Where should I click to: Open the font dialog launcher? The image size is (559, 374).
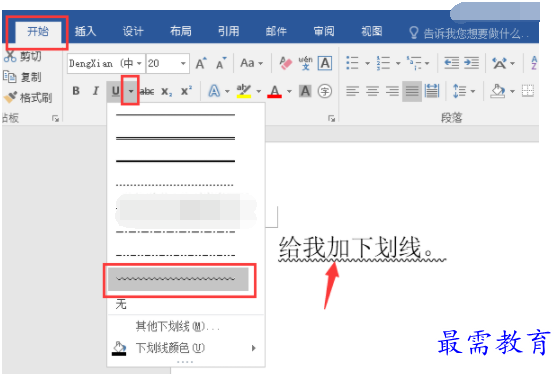332,118
